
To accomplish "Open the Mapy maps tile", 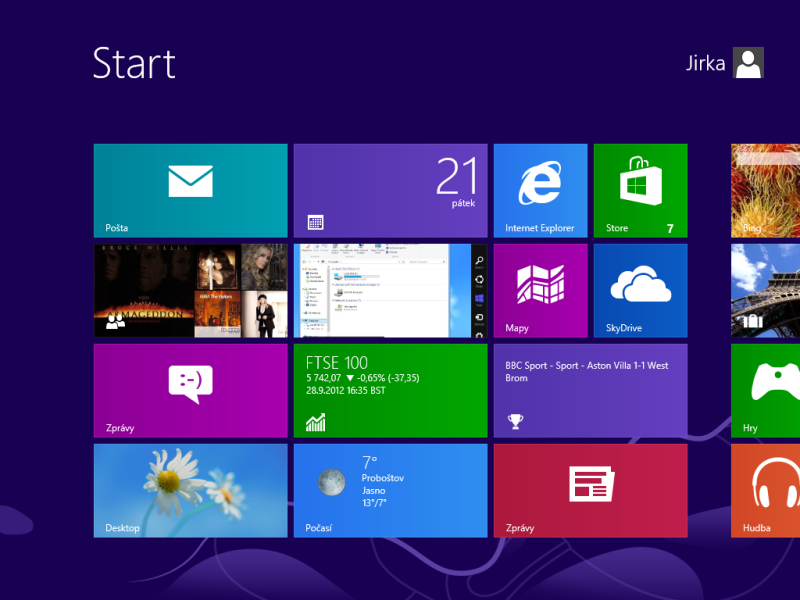I will (540, 290).
